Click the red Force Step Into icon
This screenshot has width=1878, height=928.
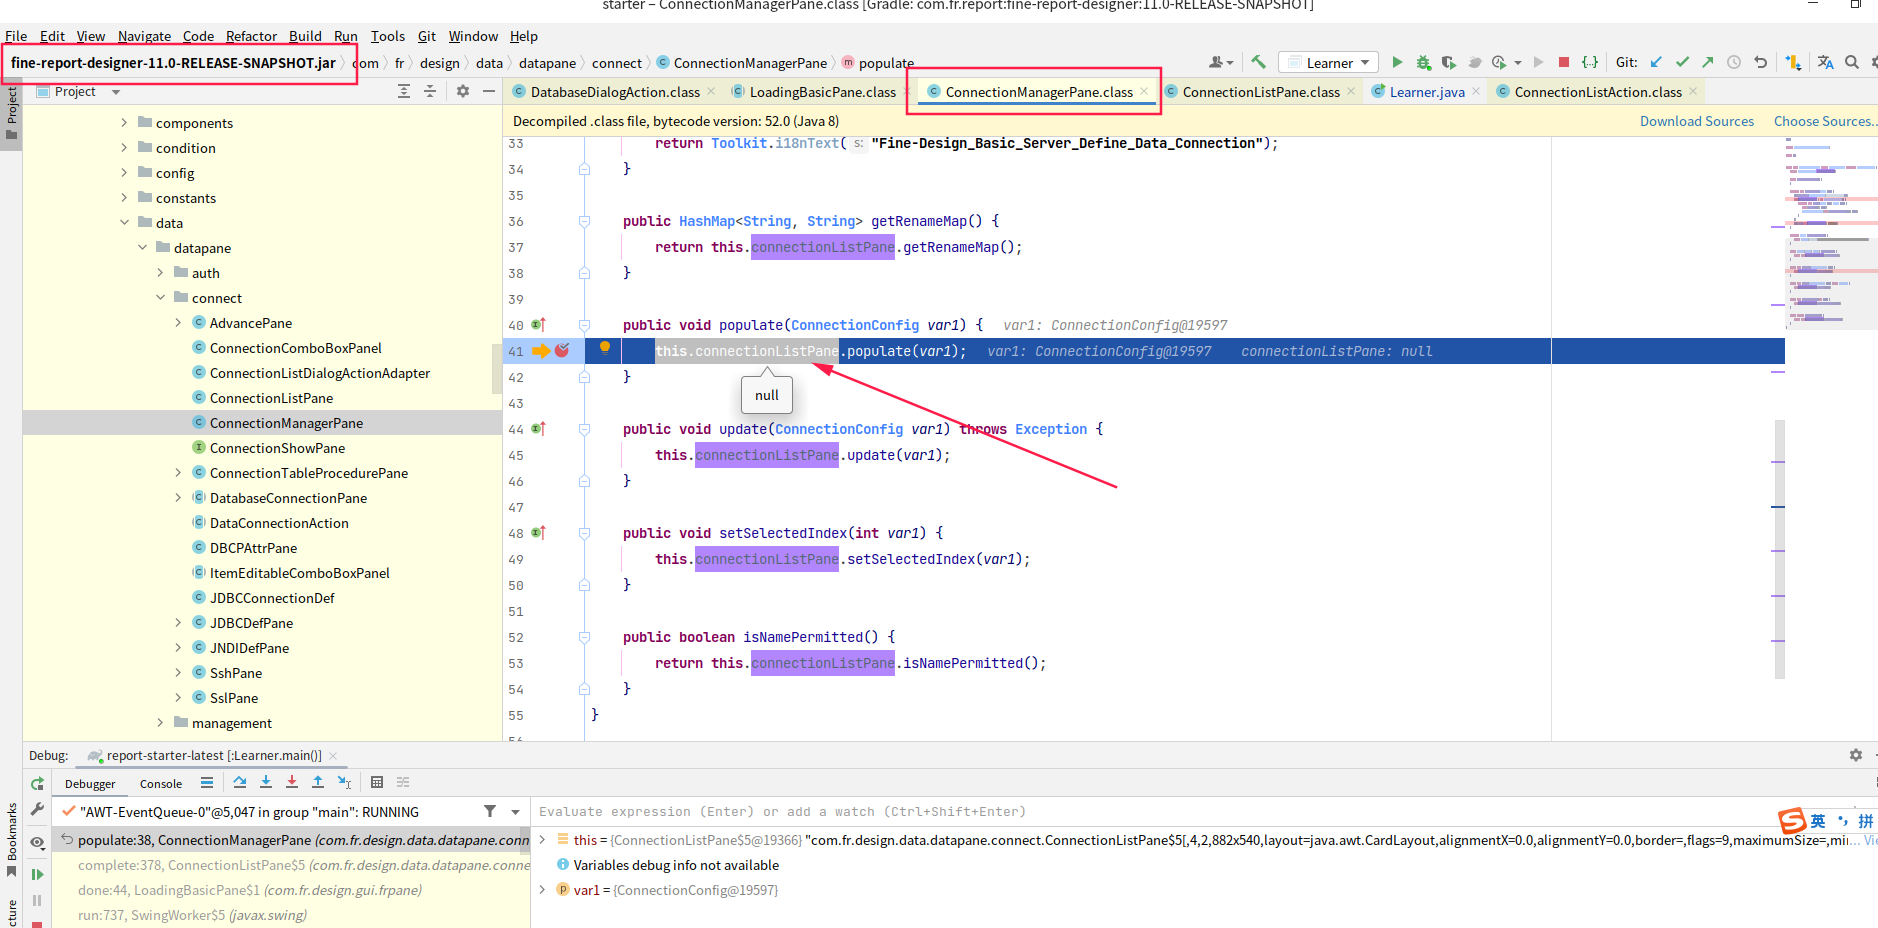(x=292, y=782)
